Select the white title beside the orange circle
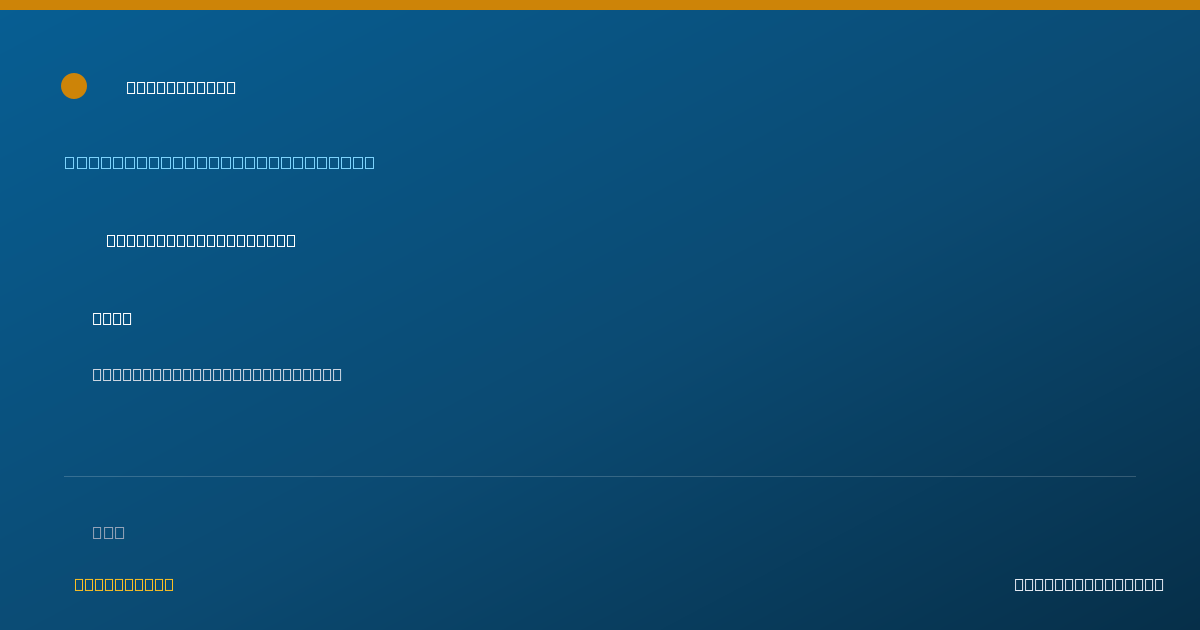Viewport: 1200px width, 630px height. pyautogui.click(x=181, y=87)
